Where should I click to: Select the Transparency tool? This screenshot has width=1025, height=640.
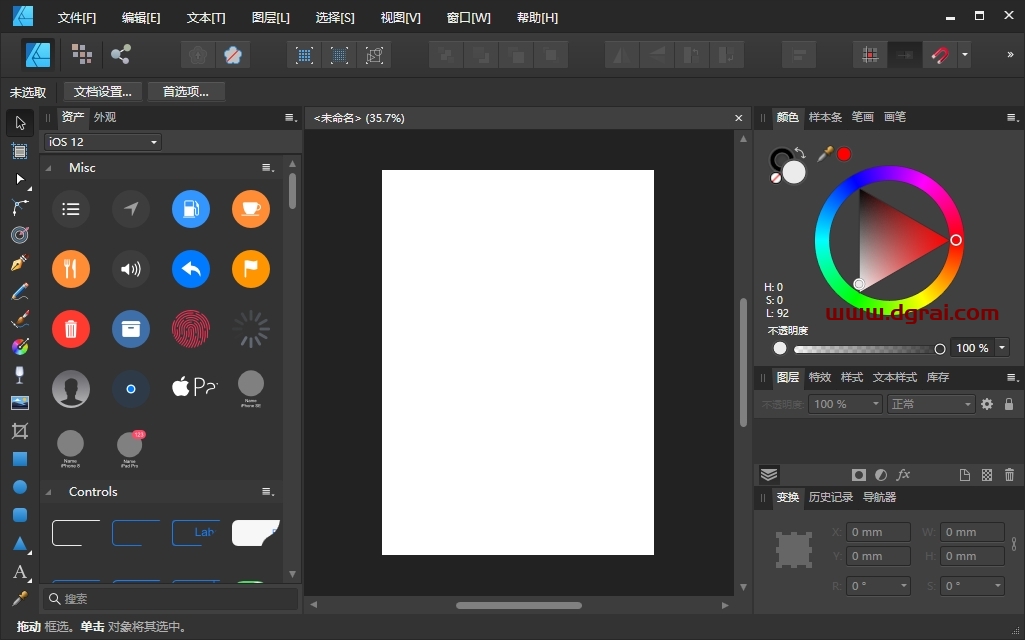pyautogui.click(x=20, y=375)
